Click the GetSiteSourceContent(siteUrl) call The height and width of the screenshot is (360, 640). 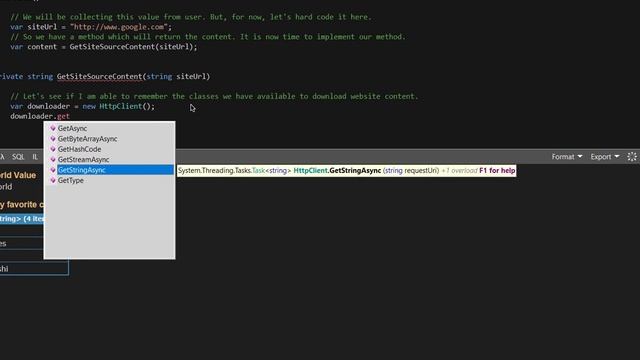pos(133,47)
